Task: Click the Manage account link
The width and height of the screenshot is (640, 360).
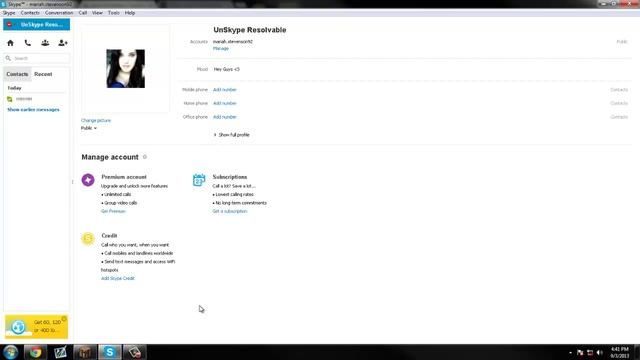Action: pos(221,49)
